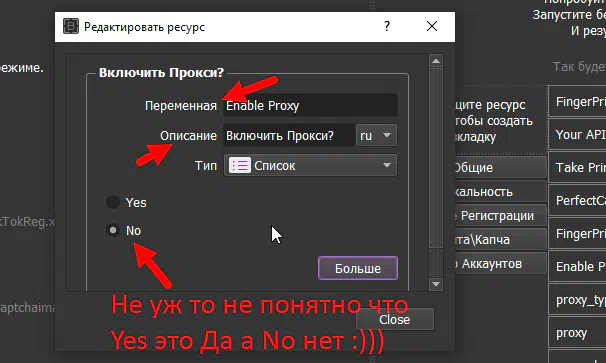Open the Тип dropdown showing Список

[310, 165]
